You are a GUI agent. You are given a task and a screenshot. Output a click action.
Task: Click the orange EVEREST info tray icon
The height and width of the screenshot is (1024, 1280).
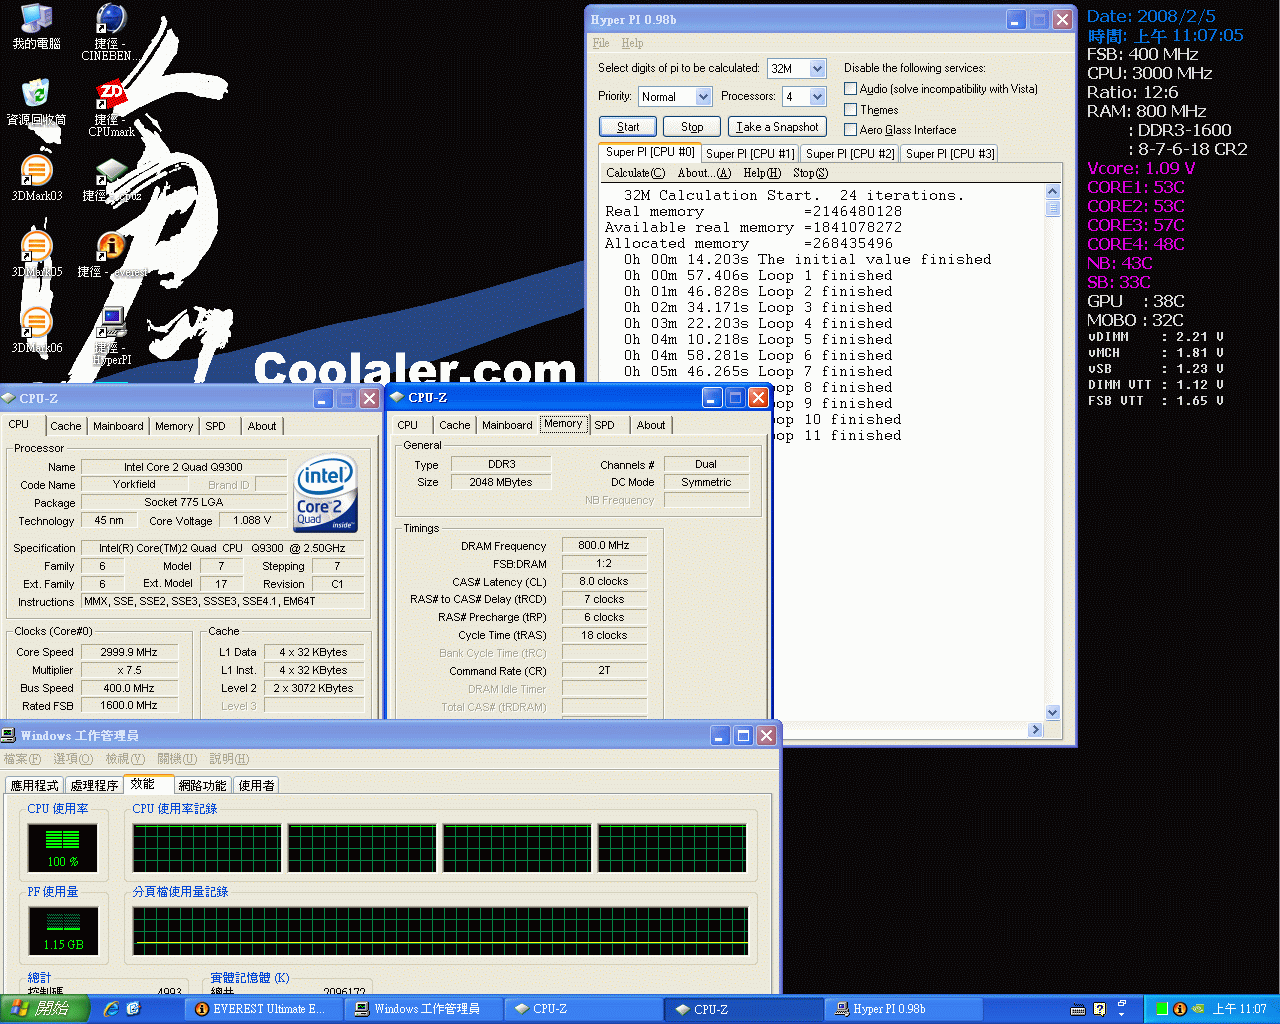pyautogui.click(x=1180, y=1009)
